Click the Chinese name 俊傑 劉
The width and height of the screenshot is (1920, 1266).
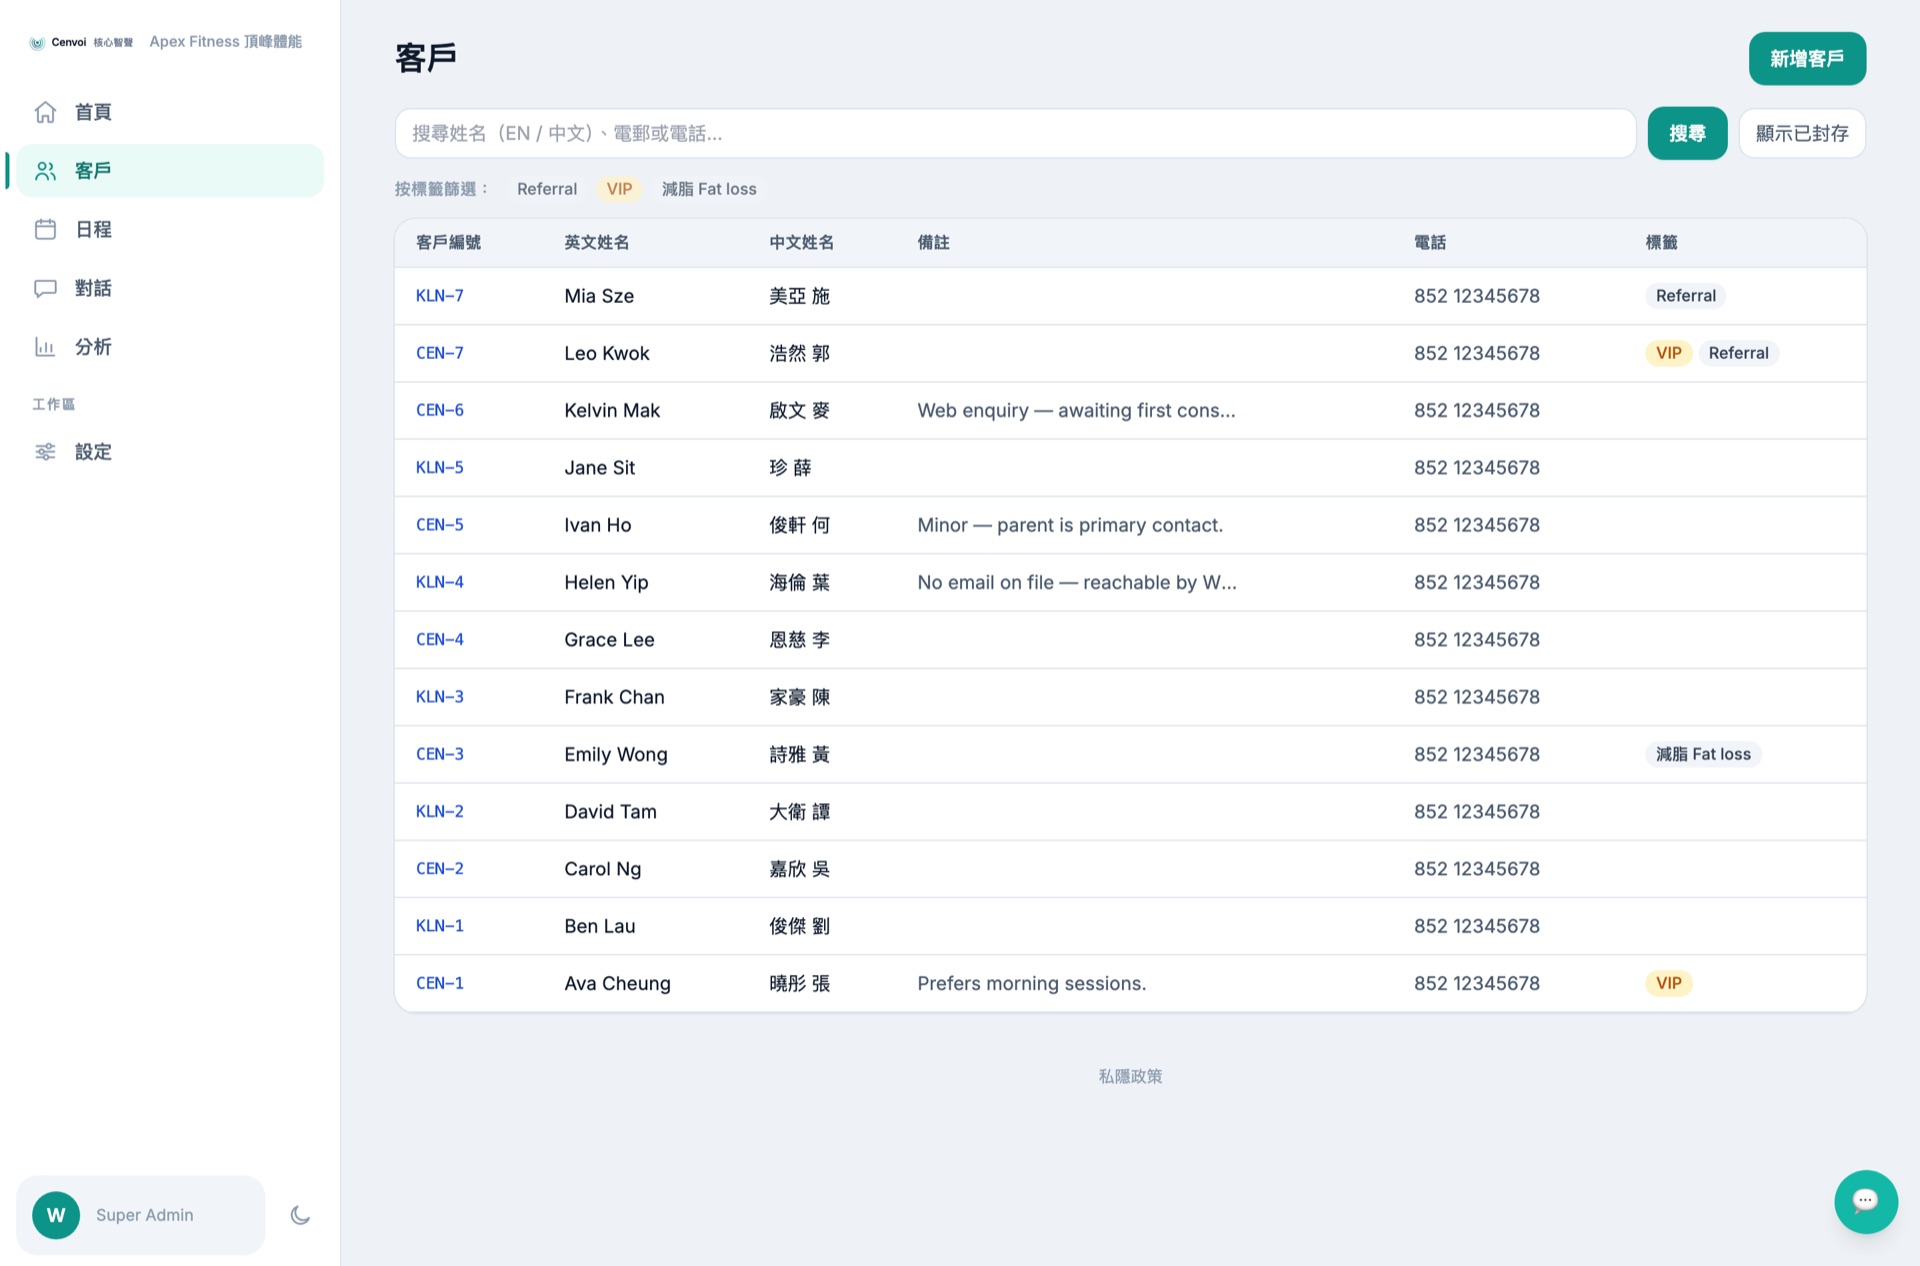click(x=799, y=926)
